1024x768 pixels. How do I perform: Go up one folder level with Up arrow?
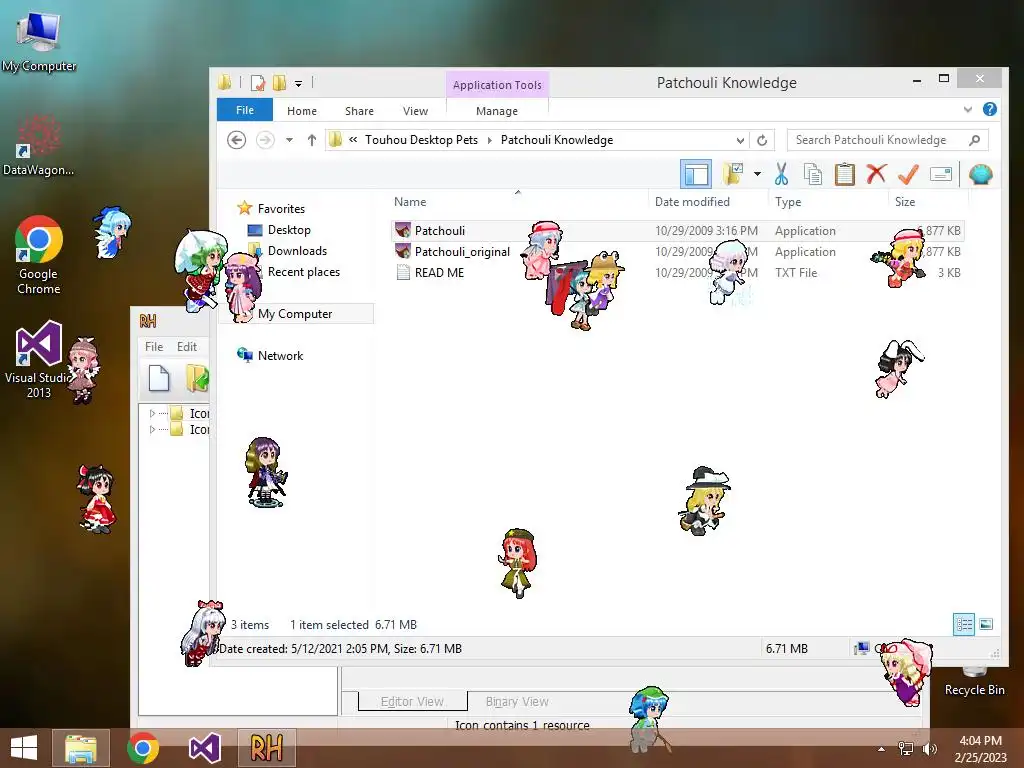pyautogui.click(x=312, y=140)
